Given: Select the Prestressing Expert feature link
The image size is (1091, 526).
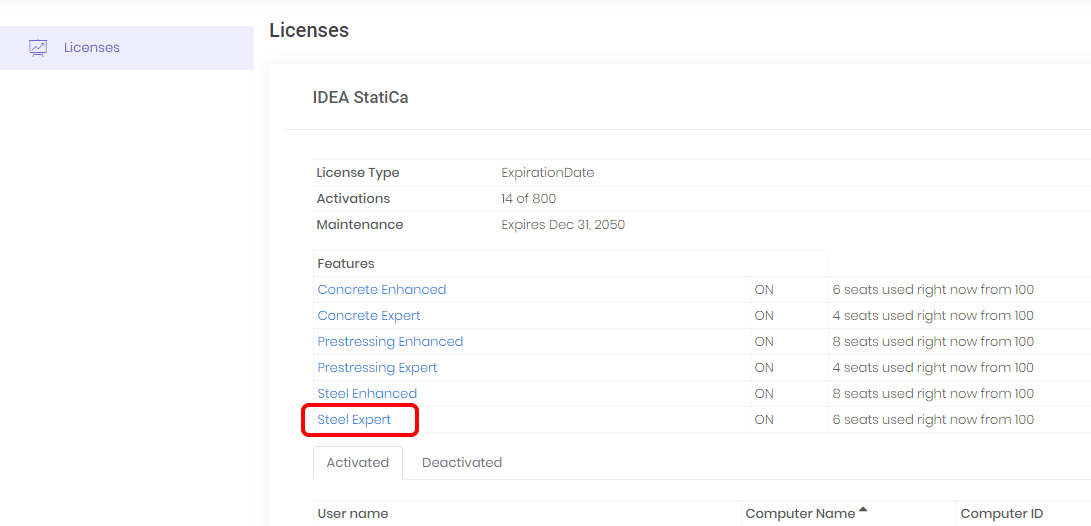Looking at the screenshot, I should point(377,368).
